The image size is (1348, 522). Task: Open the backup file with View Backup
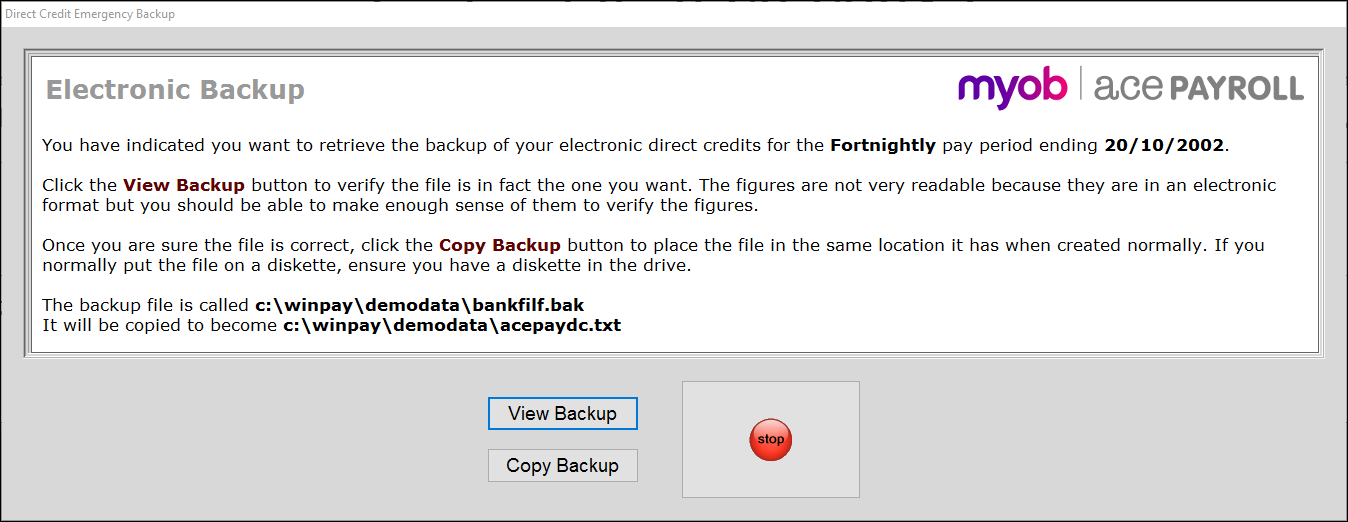click(x=562, y=413)
